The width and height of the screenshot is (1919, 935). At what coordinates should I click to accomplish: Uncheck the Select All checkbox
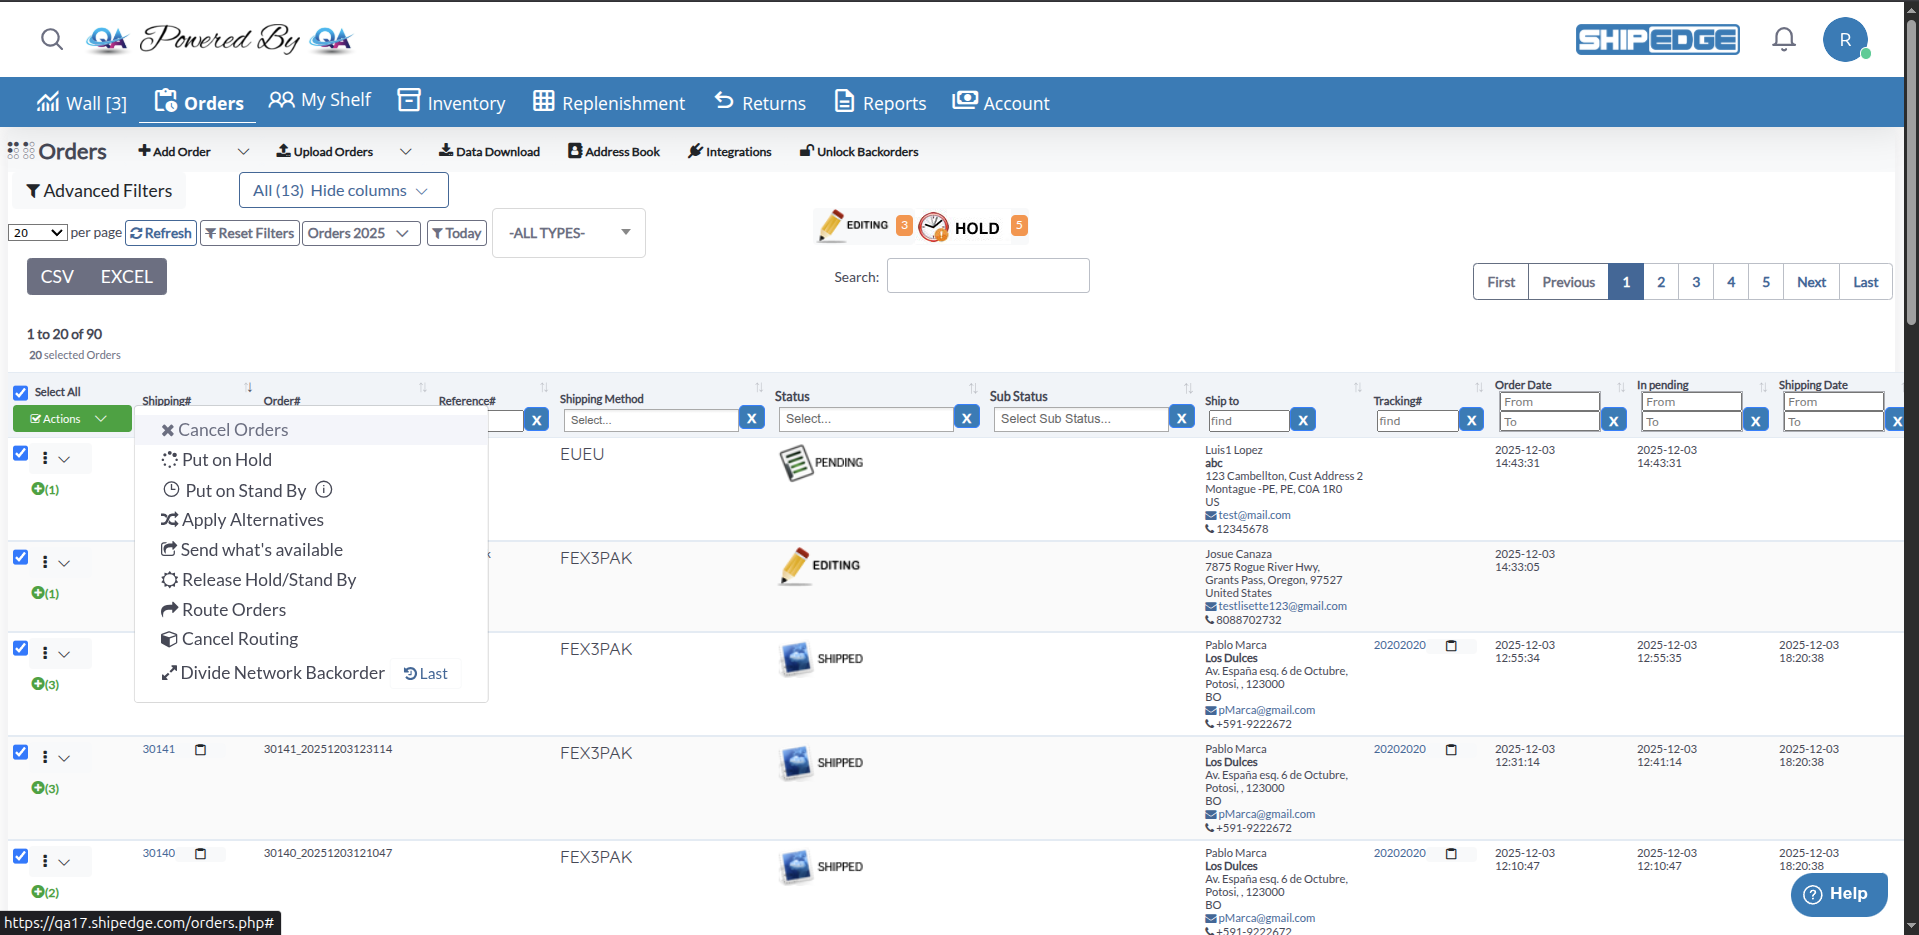pos(20,393)
